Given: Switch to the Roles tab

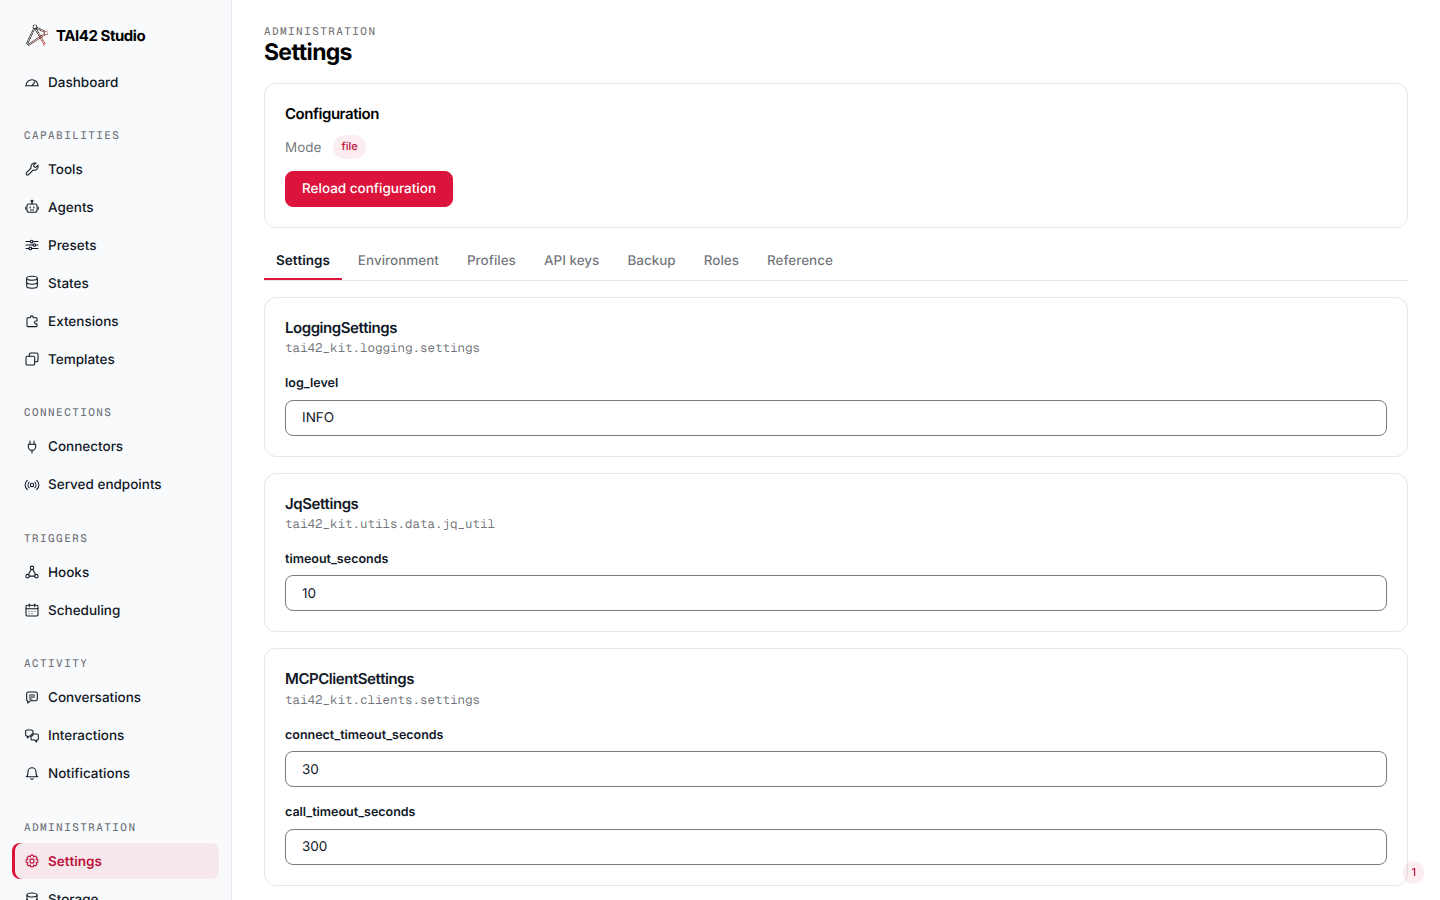Looking at the screenshot, I should (721, 261).
